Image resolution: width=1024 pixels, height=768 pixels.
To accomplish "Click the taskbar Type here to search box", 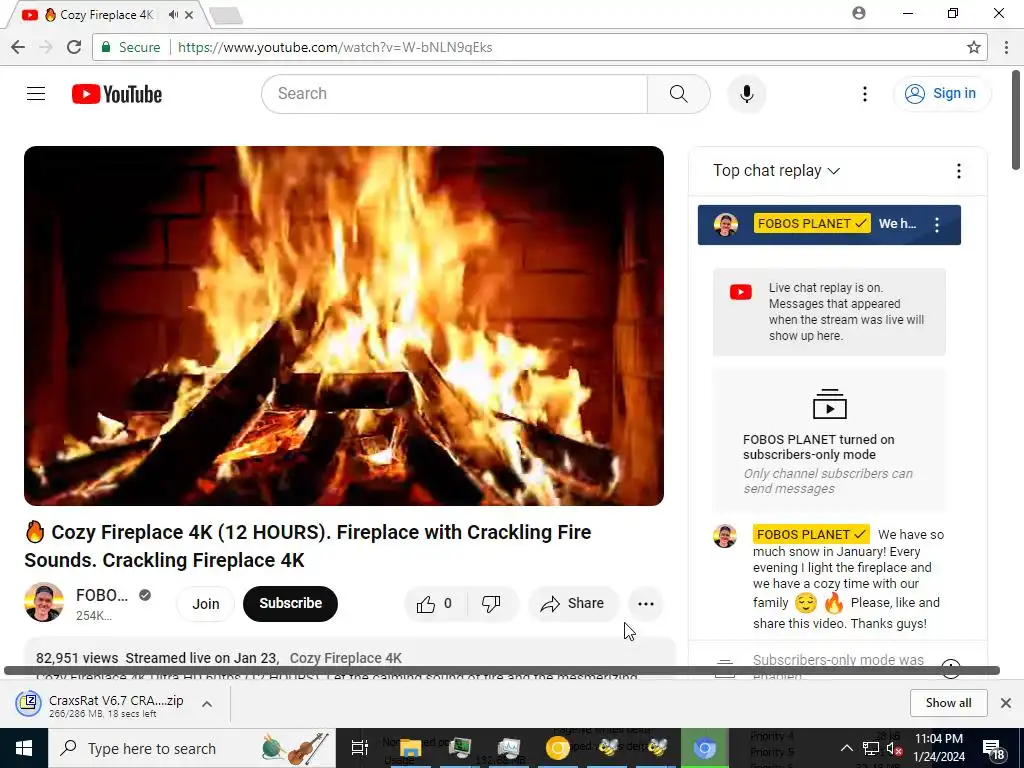I will pos(192,748).
